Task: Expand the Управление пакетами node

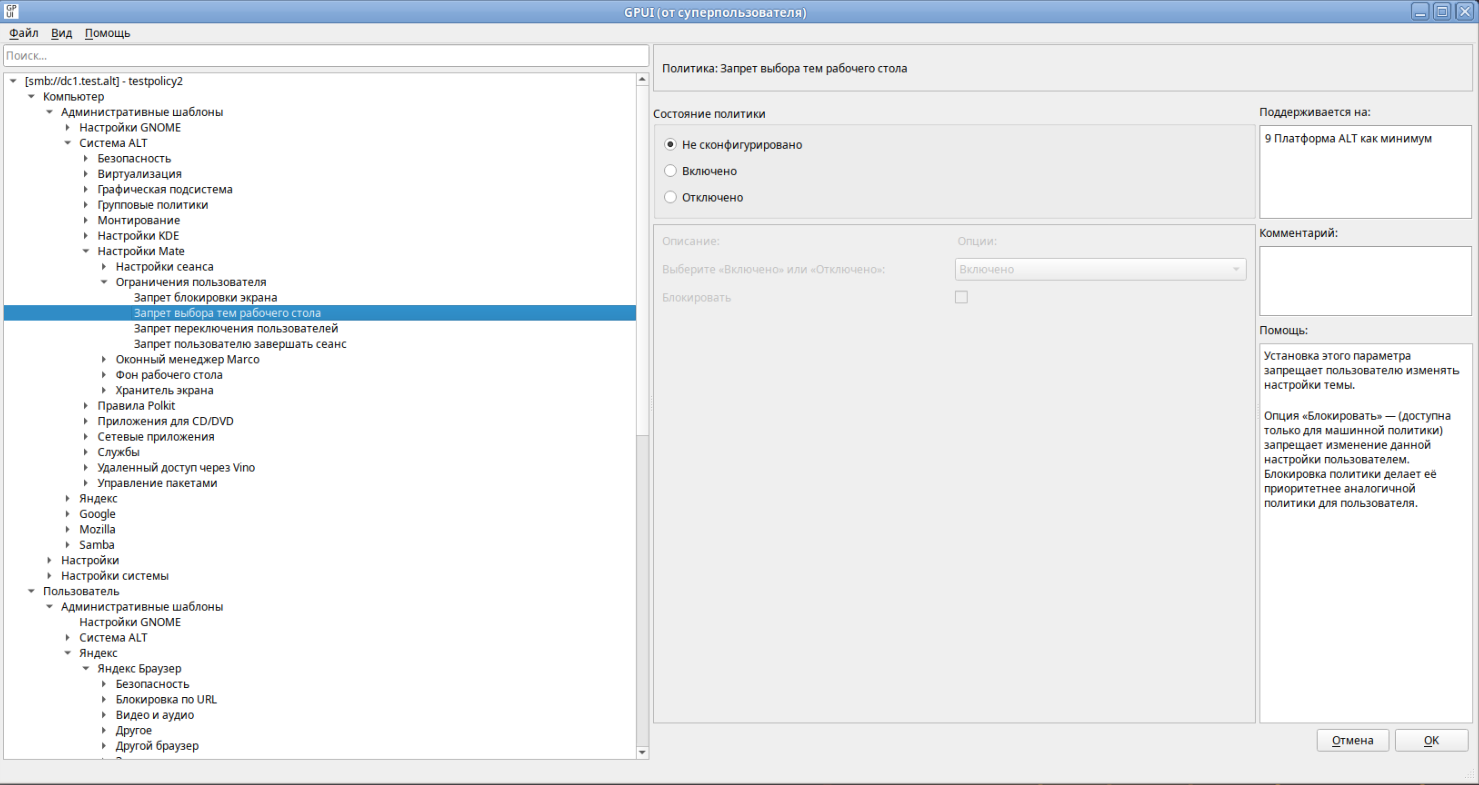Action: tap(86, 483)
